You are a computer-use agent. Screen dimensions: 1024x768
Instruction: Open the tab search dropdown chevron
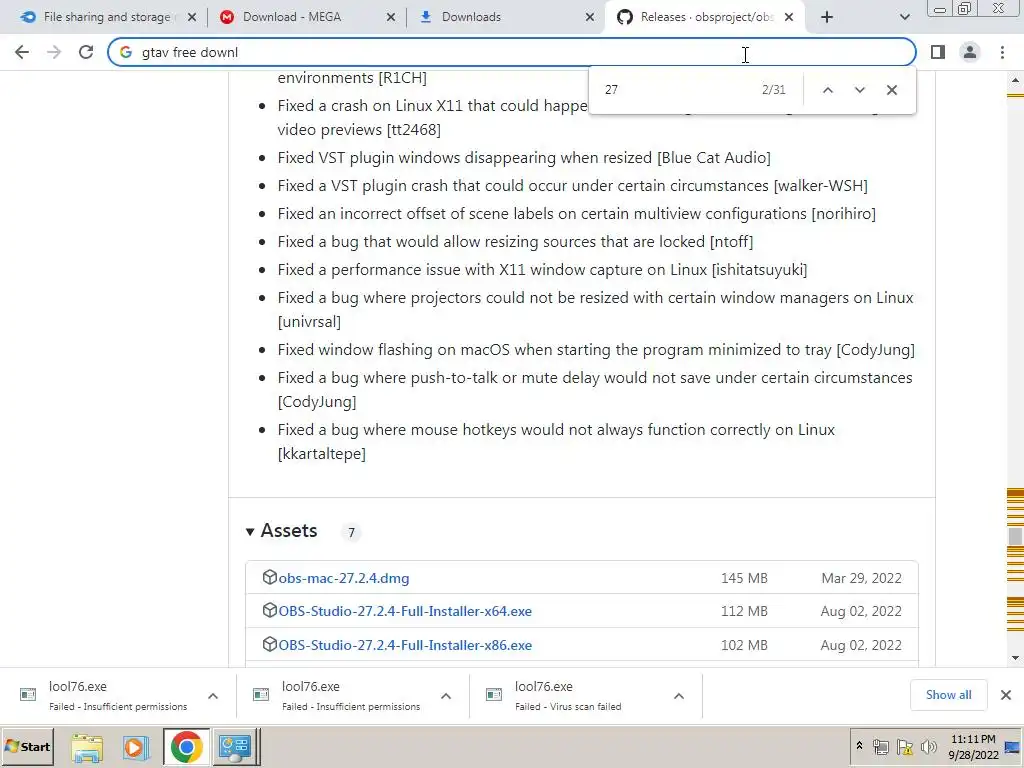click(x=904, y=18)
